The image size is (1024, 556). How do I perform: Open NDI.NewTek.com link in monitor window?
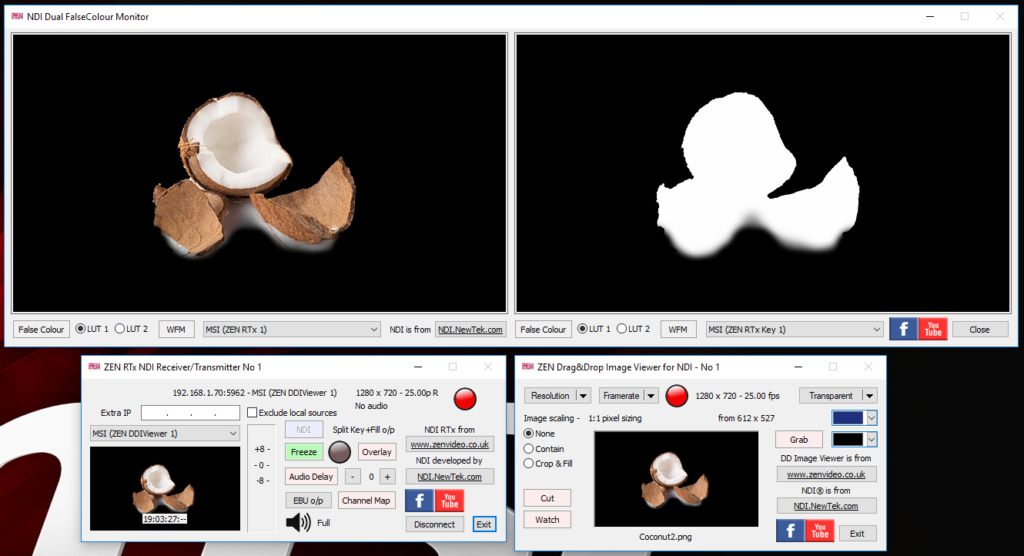pos(470,329)
